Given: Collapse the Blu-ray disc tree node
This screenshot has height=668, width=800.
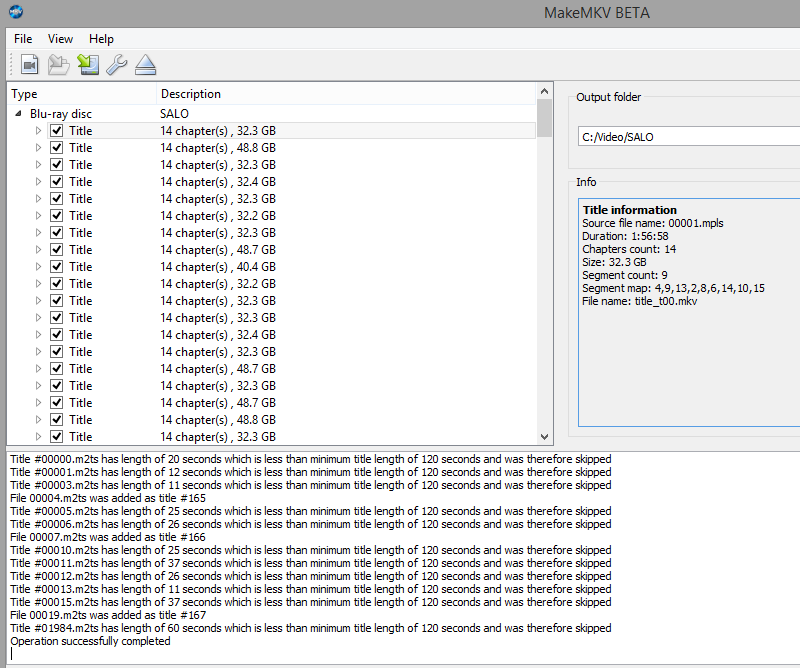Looking at the screenshot, I should coord(19,114).
